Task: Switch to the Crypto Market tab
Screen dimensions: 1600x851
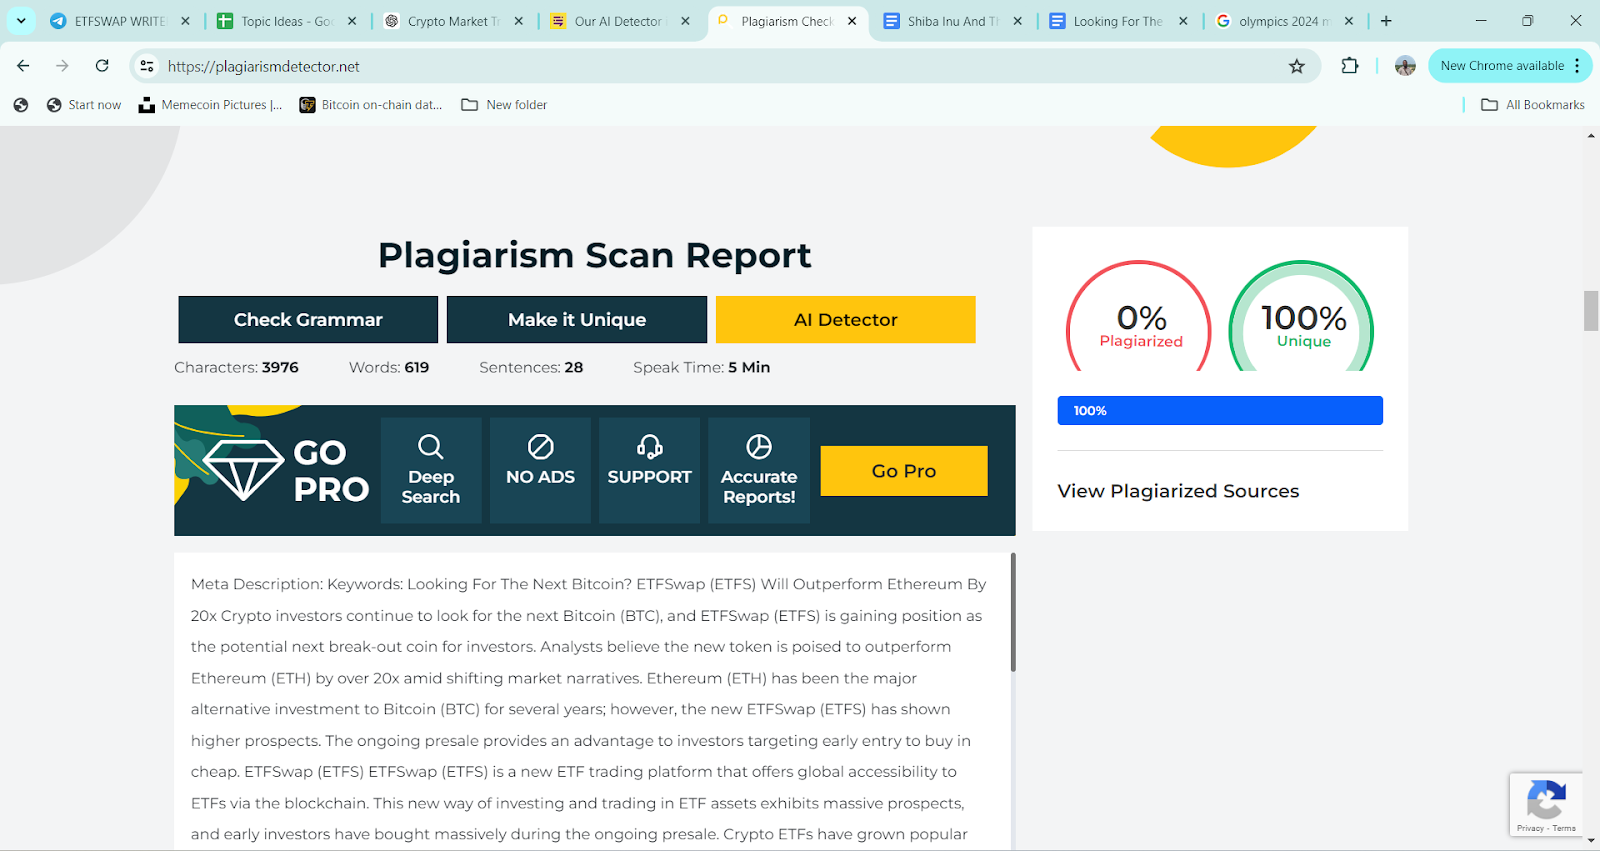Action: [x=442, y=21]
